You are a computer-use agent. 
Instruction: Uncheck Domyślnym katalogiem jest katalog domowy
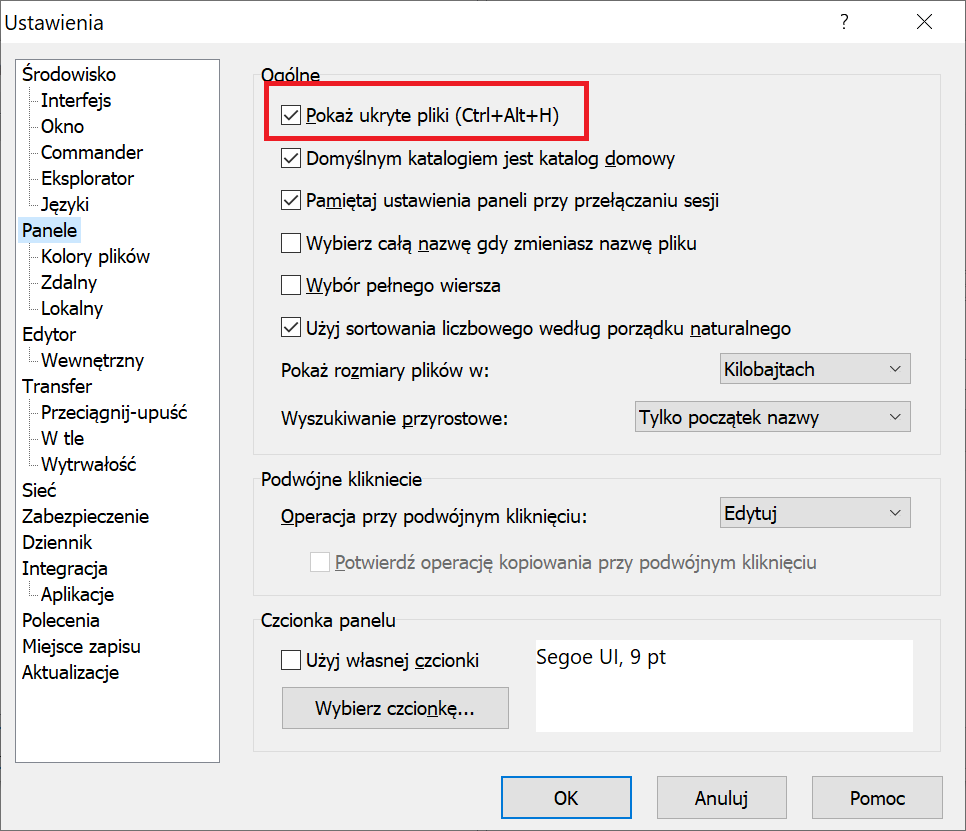(x=291, y=158)
